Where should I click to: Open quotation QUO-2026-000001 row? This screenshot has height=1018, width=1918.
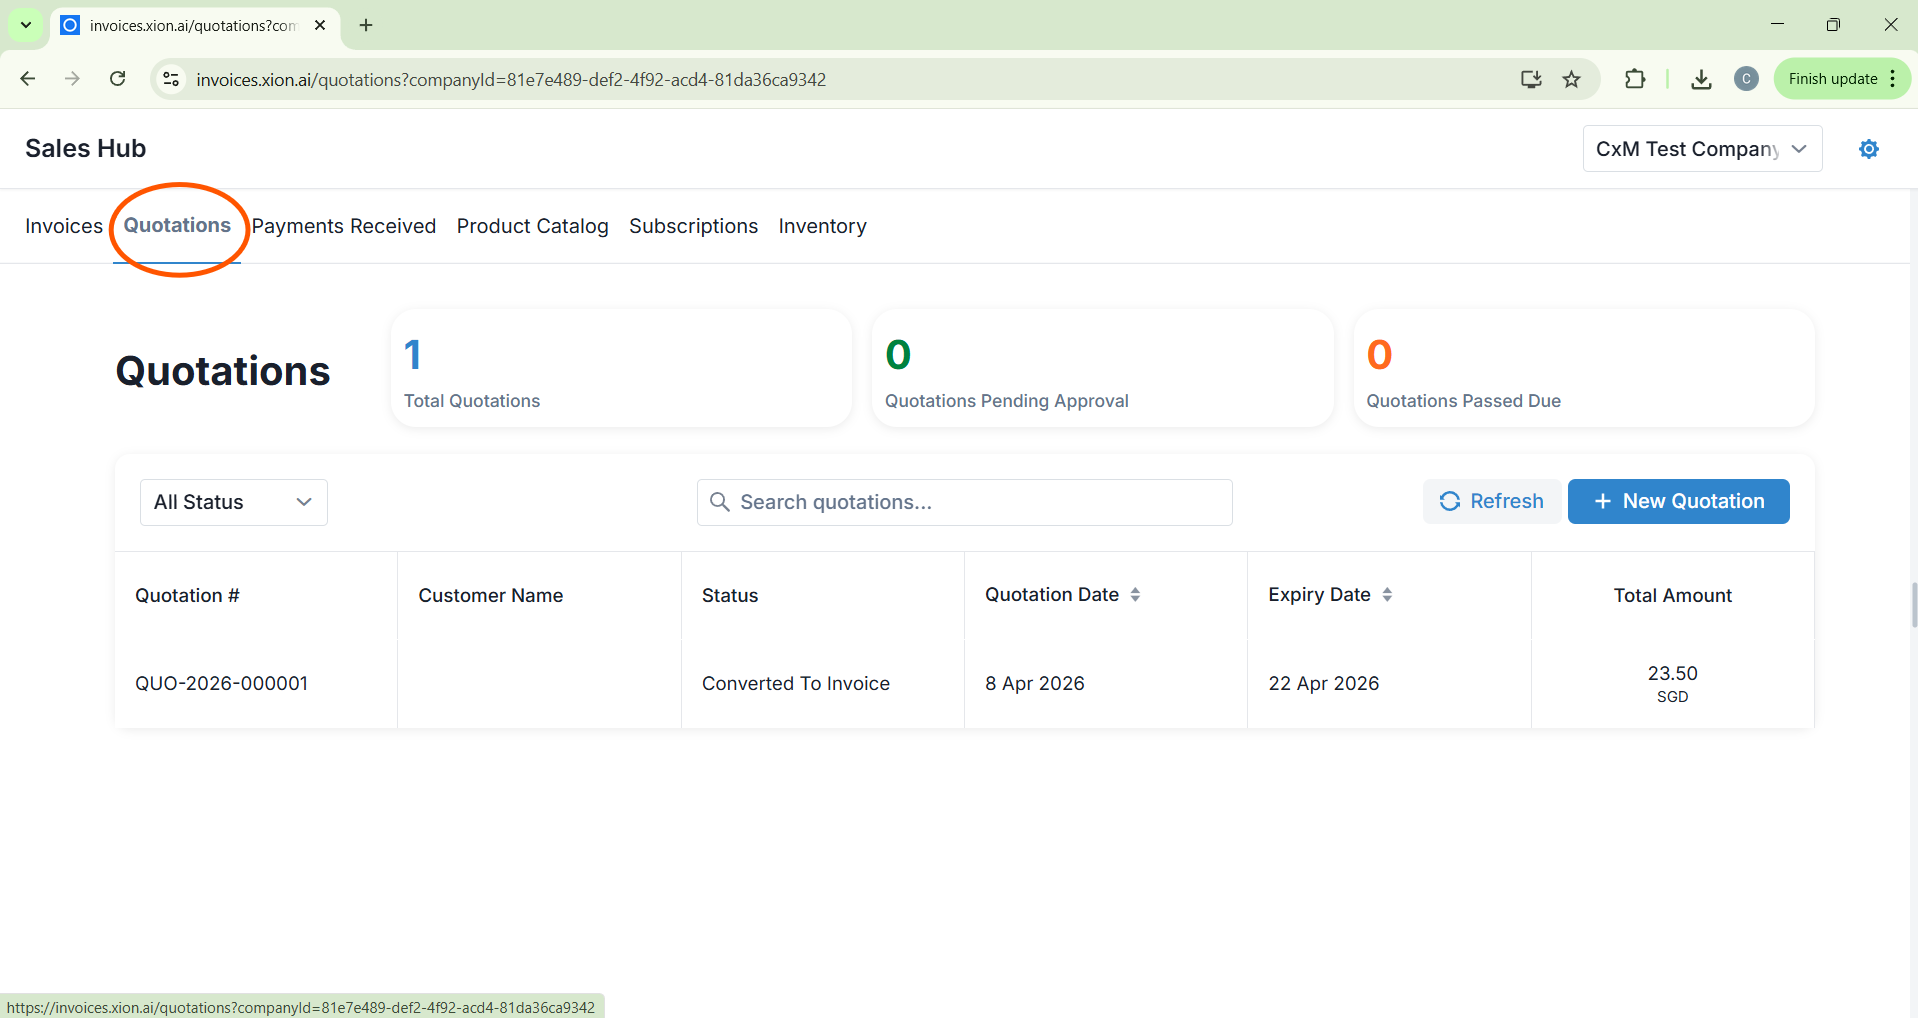(222, 683)
